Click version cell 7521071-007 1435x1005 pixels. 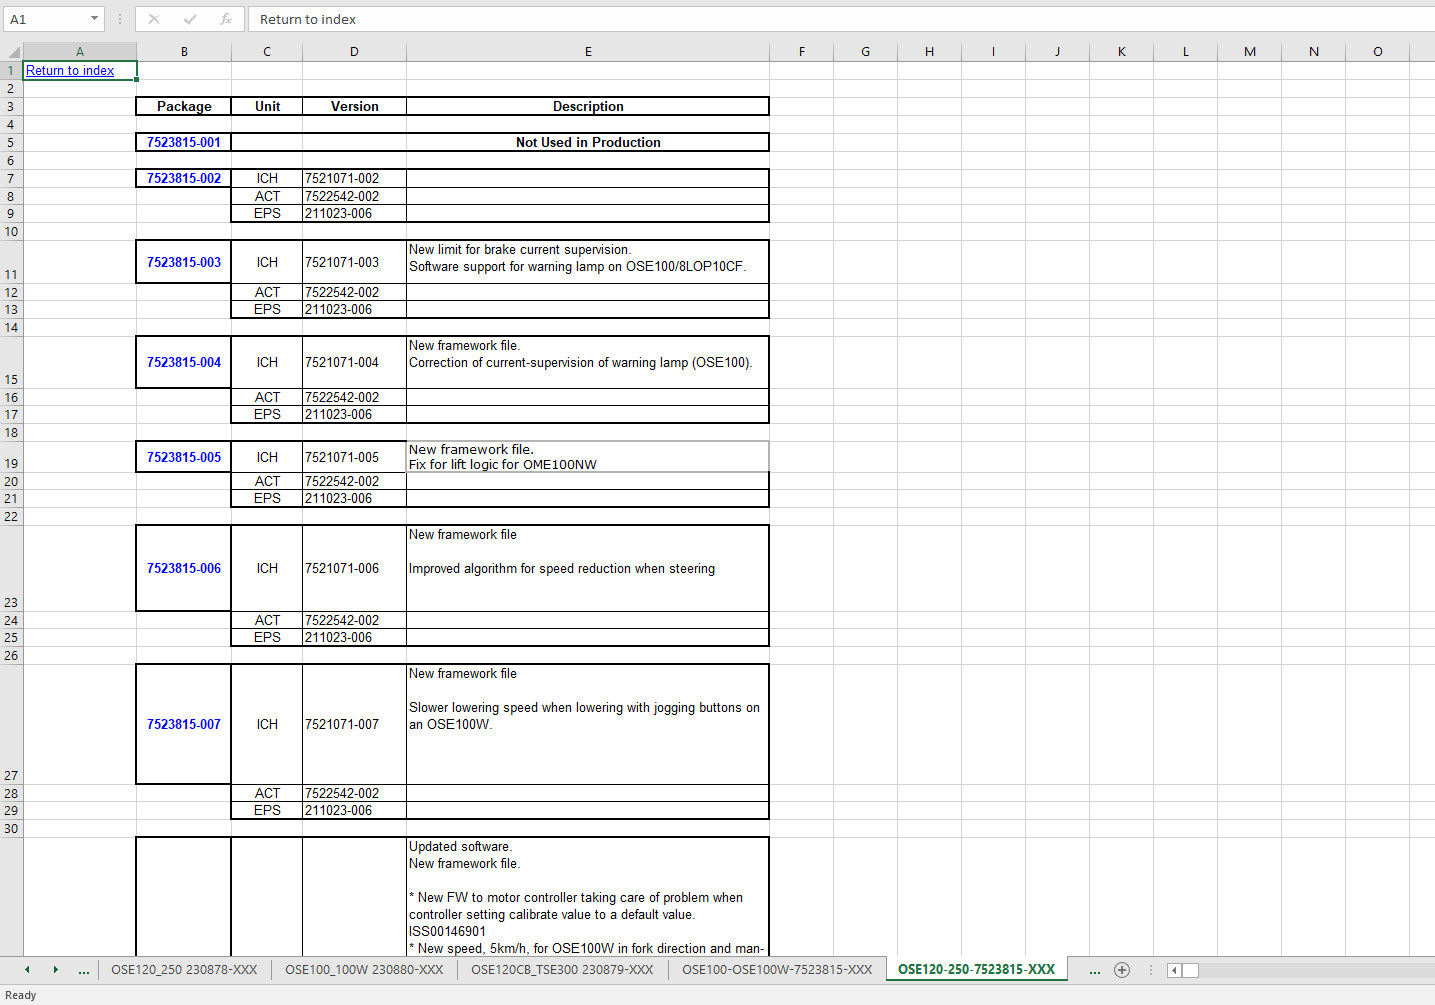coord(355,724)
